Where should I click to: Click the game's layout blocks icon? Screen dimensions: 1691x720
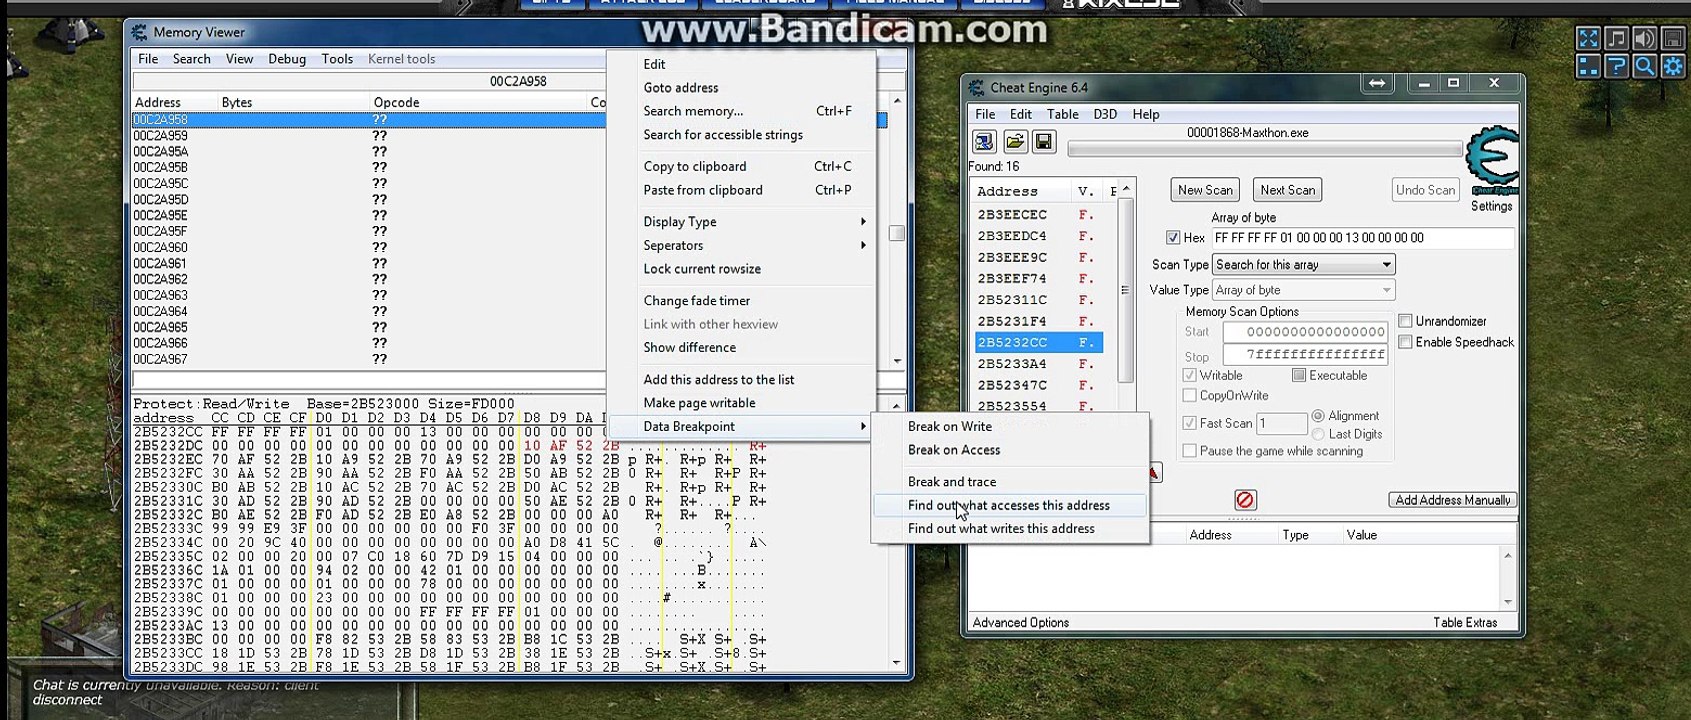click(1588, 67)
